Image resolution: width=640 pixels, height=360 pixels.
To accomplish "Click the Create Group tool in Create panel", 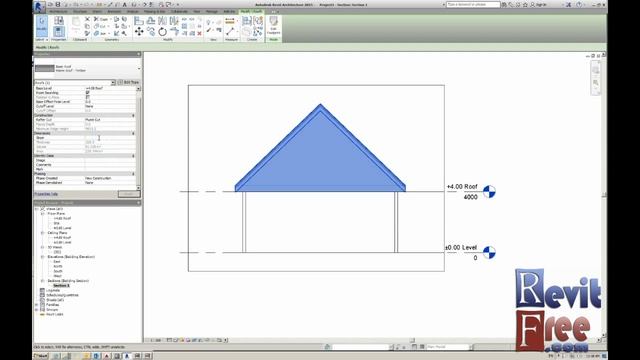I will click(x=258, y=21).
